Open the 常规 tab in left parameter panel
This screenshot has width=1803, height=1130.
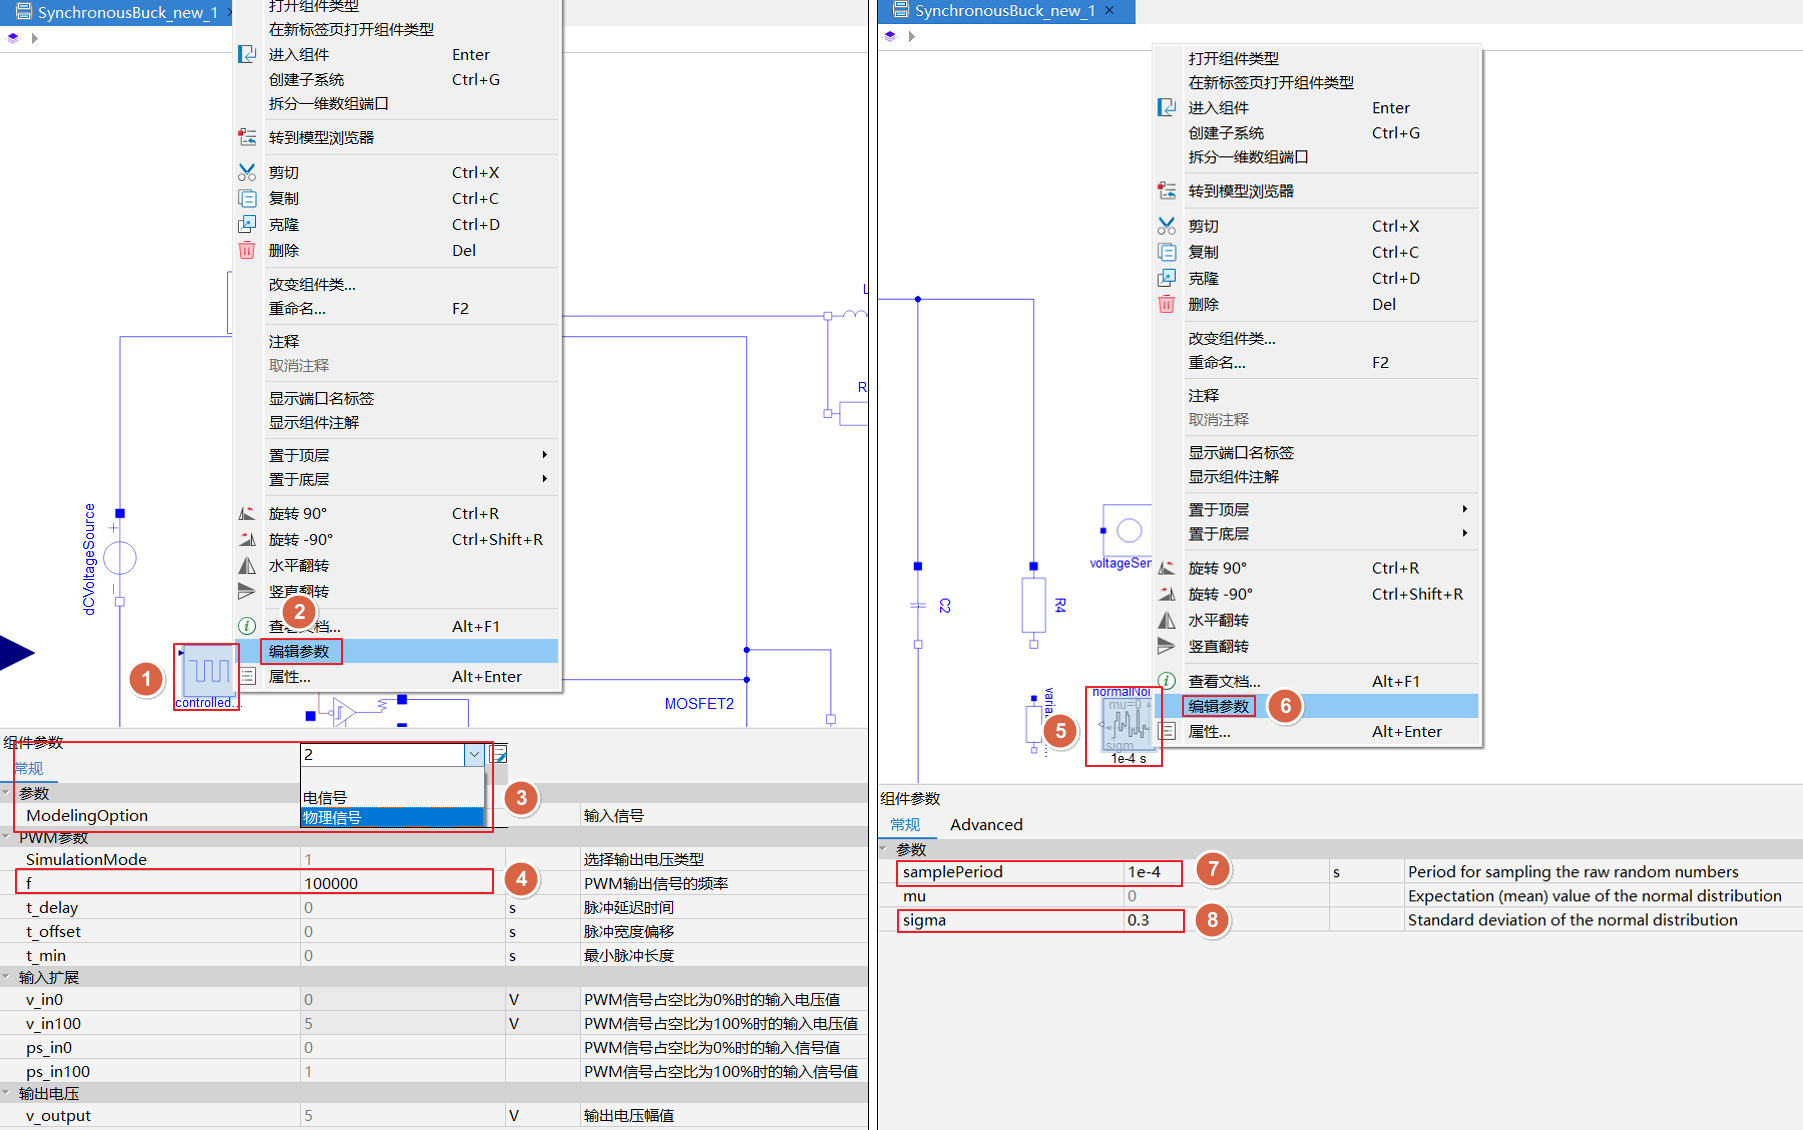[x=29, y=768]
